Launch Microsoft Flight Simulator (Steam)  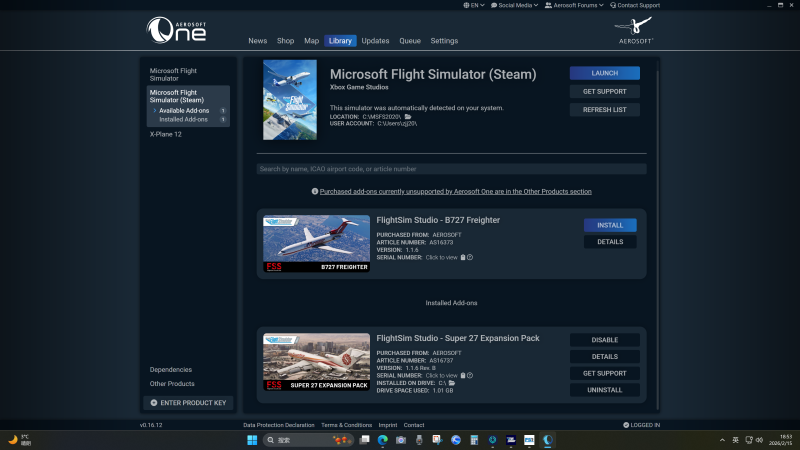click(x=605, y=73)
